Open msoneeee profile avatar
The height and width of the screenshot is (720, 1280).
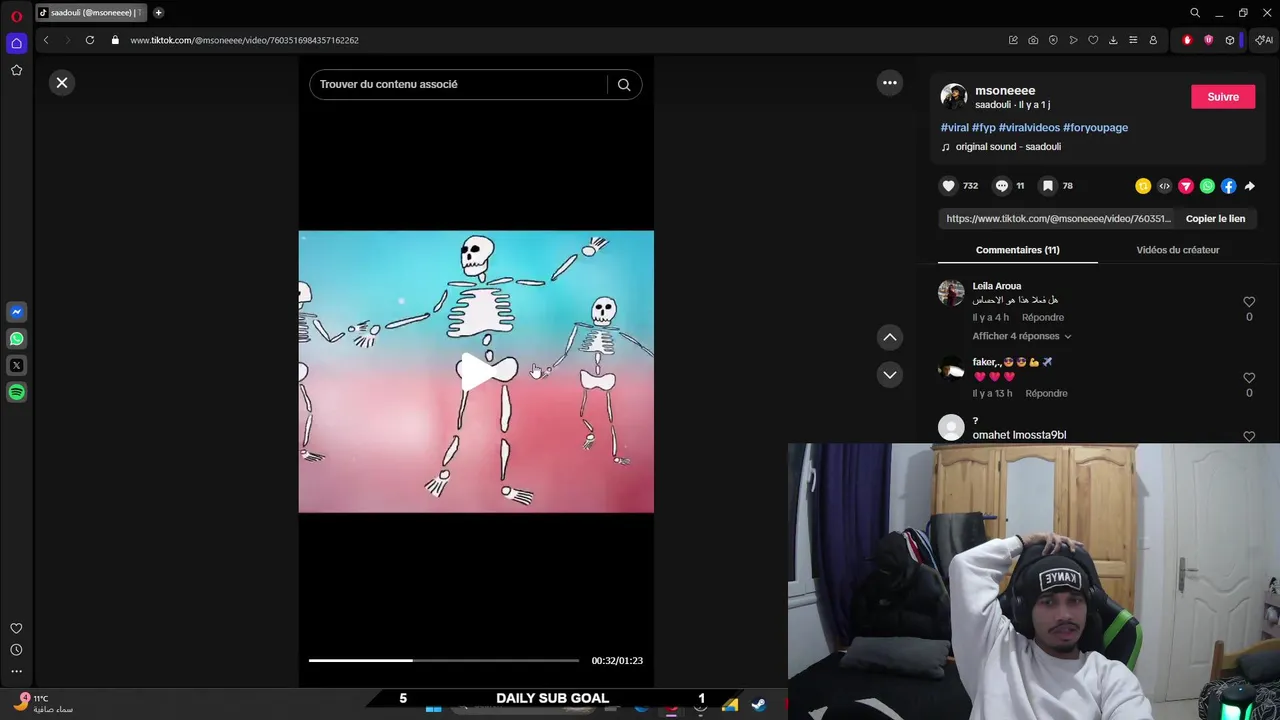pyautogui.click(x=954, y=97)
